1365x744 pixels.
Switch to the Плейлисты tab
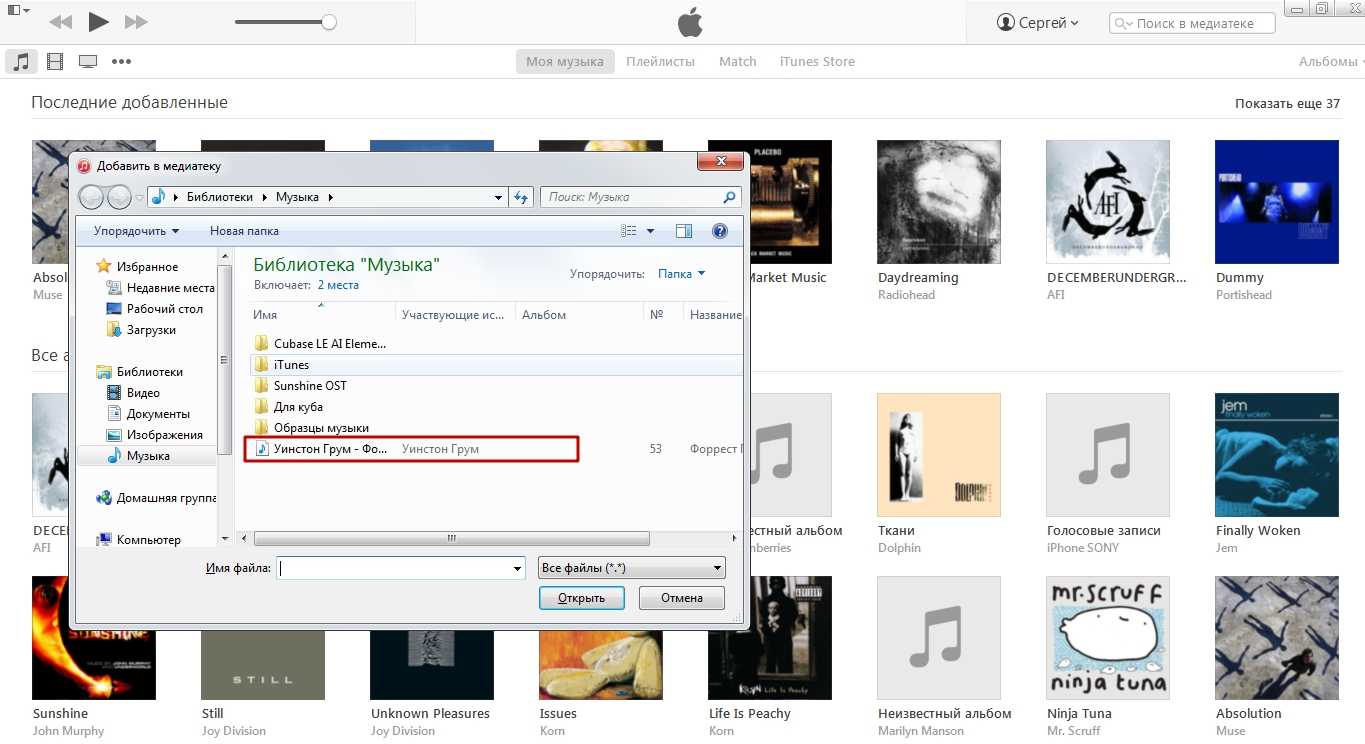660,61
